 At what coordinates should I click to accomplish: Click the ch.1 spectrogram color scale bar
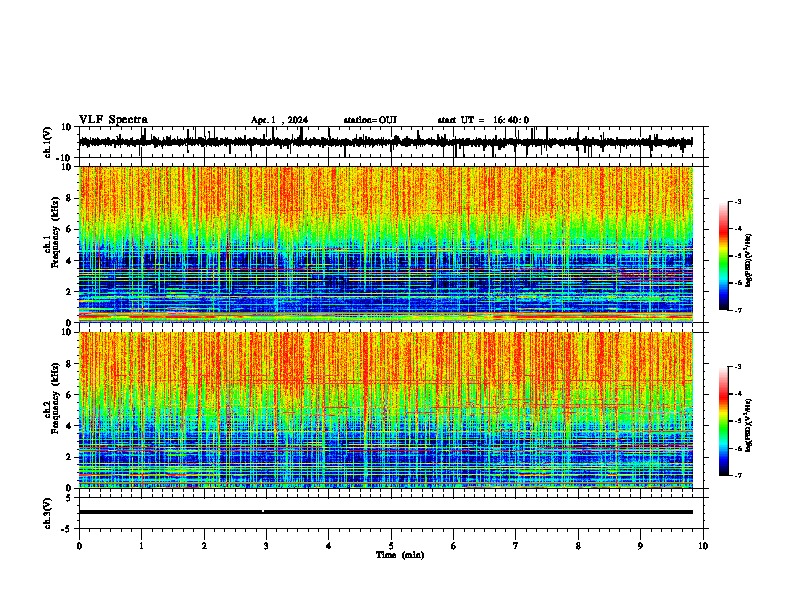click(724, 256)
